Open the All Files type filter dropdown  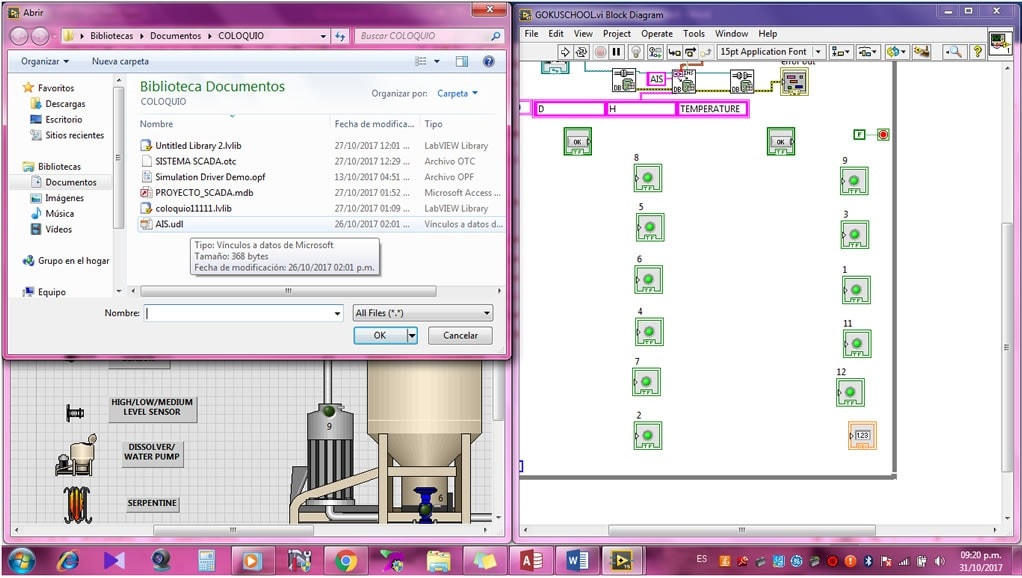(422, 313)
